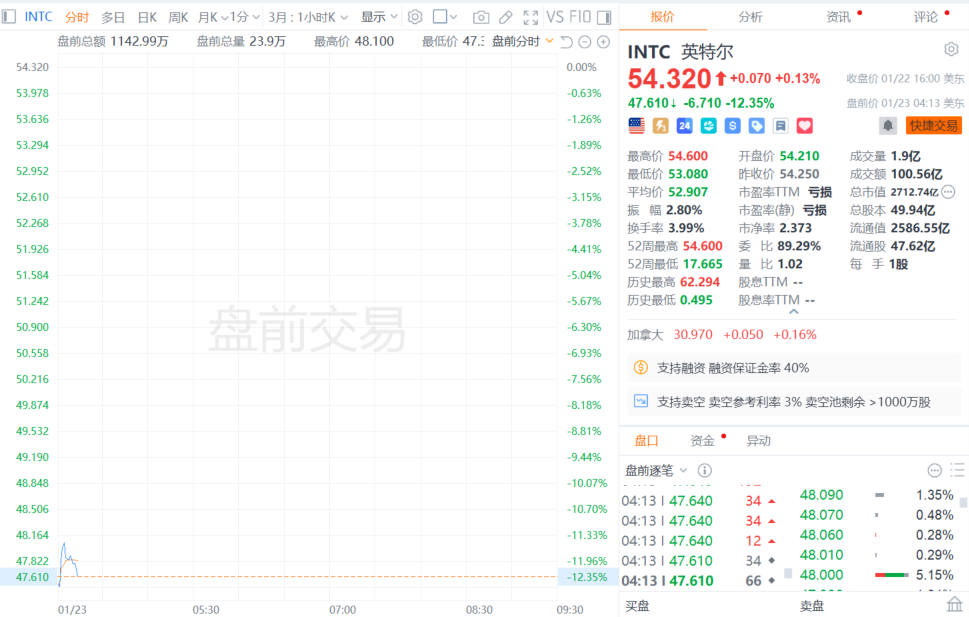Set a price alert with bell icon
This screenshot has height=617, width=969.
(x=887, y=126)
